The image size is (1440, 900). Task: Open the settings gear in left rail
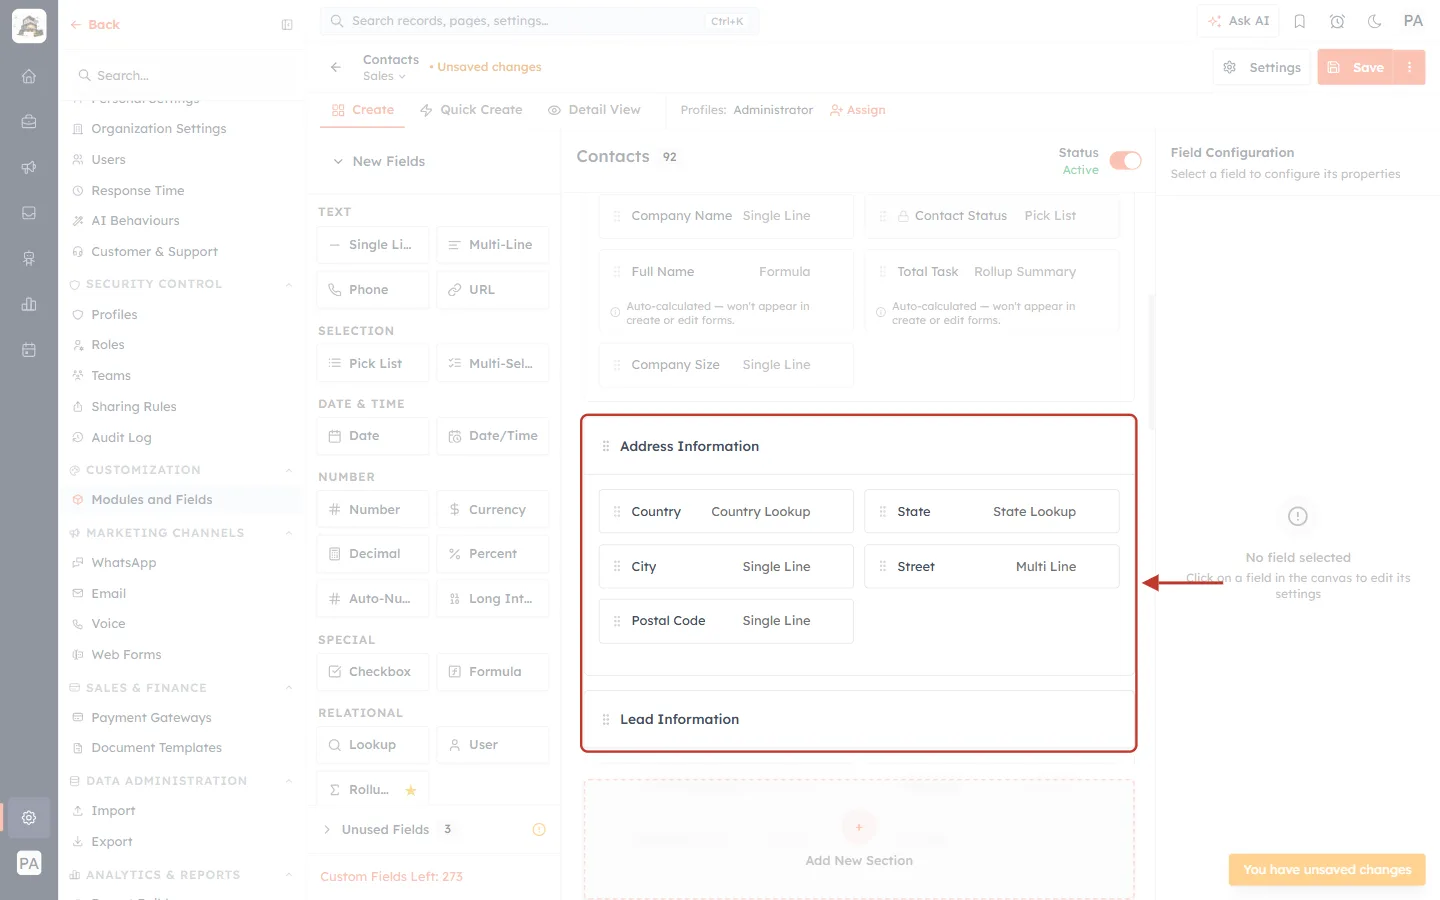click(29, 817)
